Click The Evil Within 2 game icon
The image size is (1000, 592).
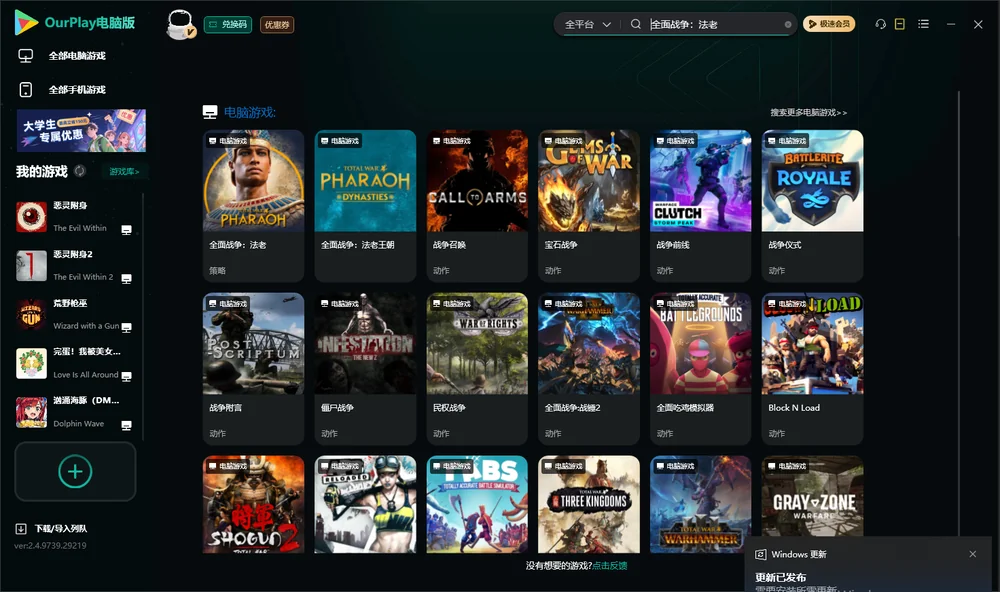coord(31,265)
